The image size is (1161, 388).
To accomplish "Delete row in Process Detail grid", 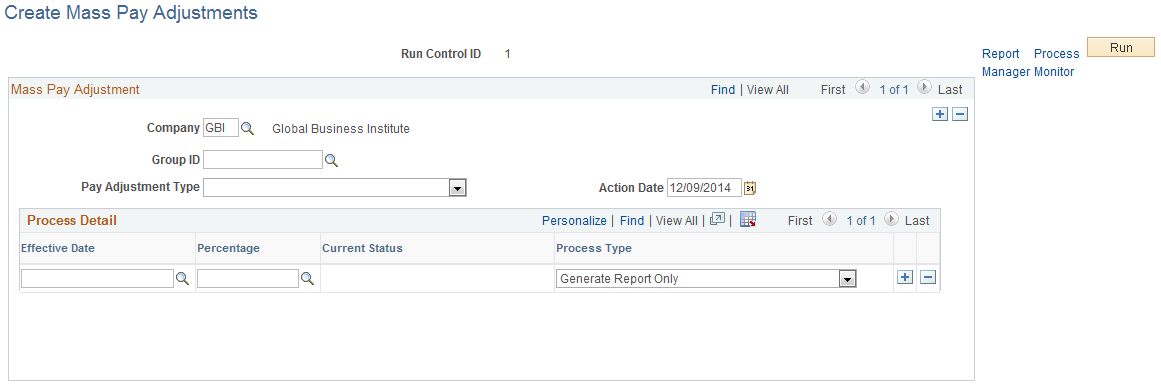I will 928,277.
